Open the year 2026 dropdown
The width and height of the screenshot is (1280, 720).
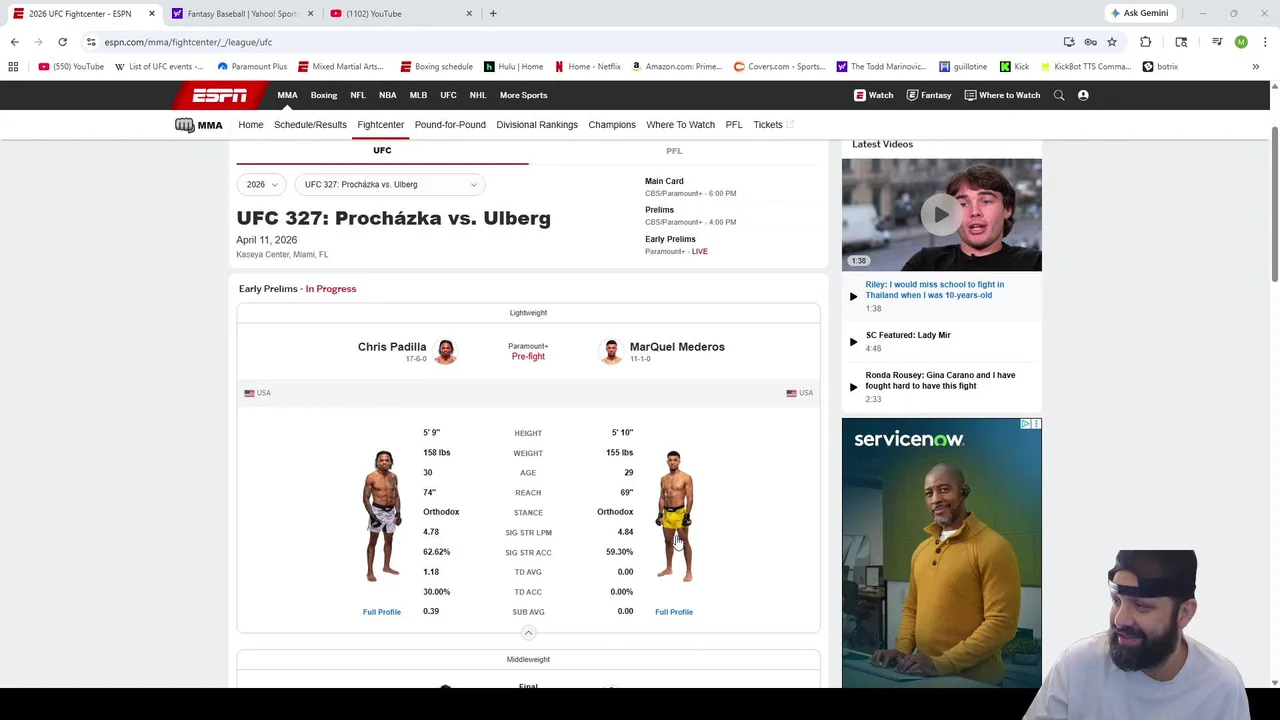pos(262,184)
